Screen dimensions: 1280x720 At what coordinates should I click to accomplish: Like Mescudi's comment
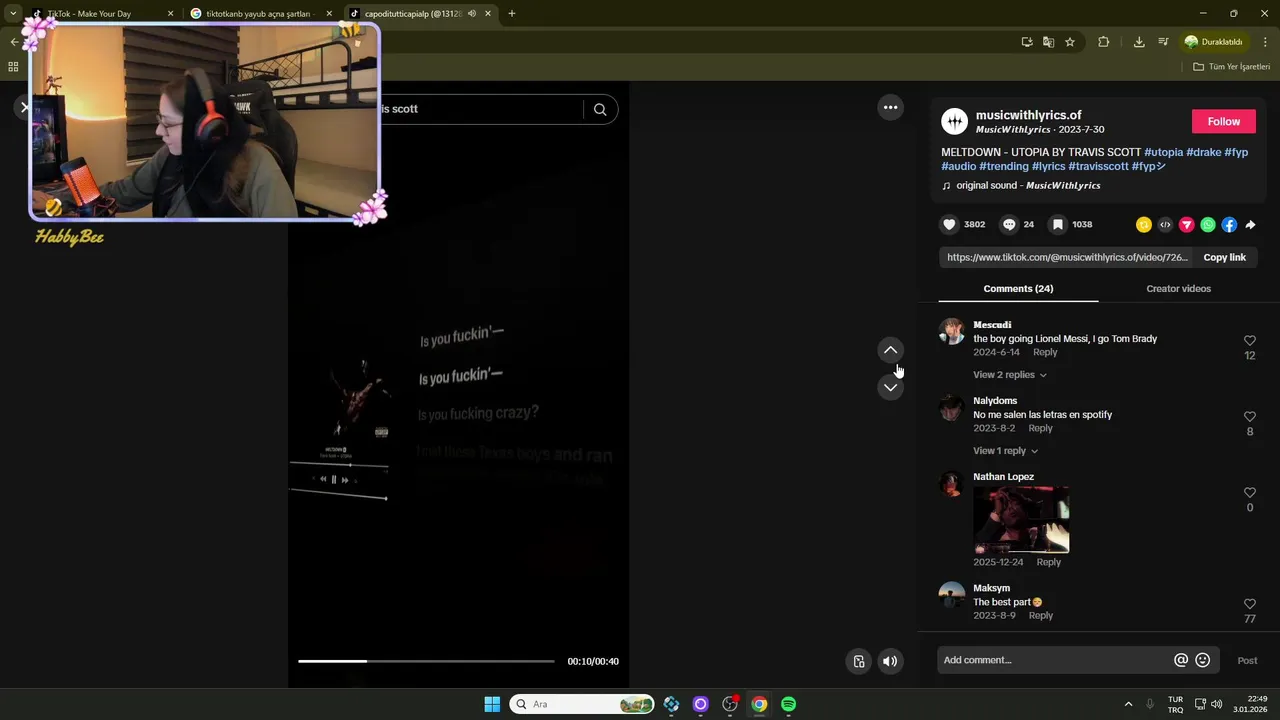click(1249, 341)
